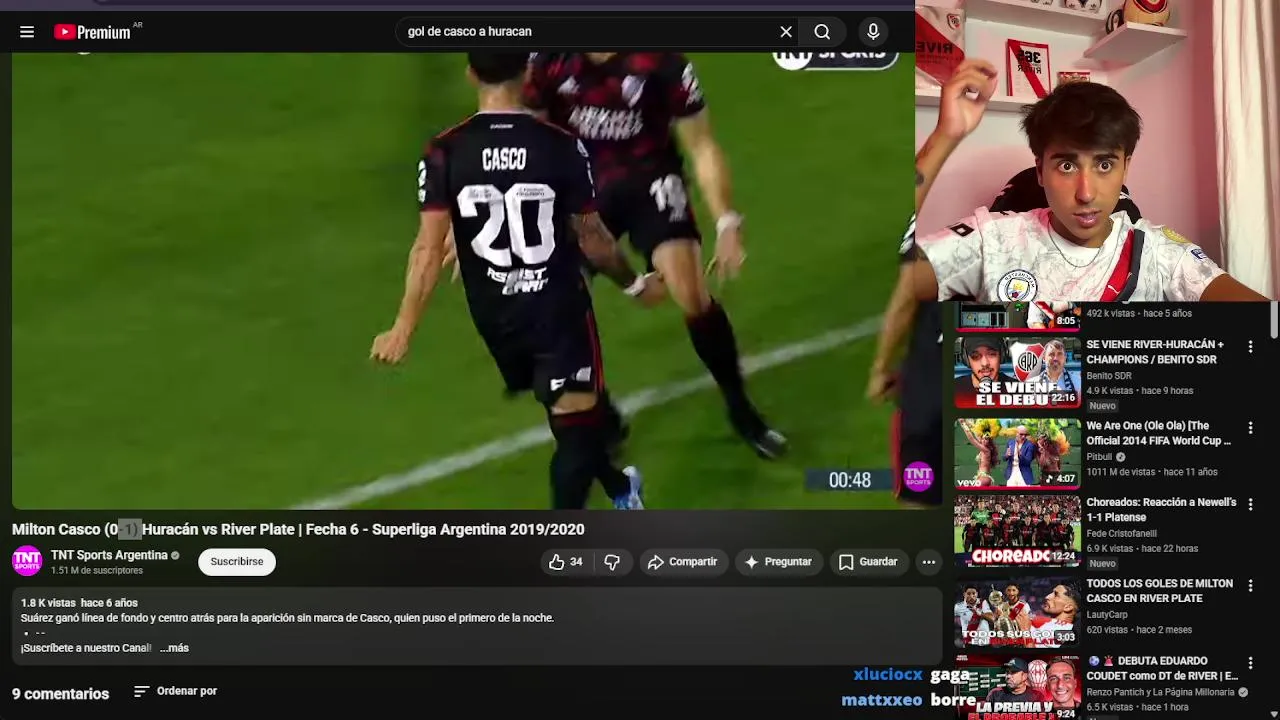Image resolution: width=1280 pixels, height=720 pixels.
Task: Open TNT Sports Argentina channel avatar
Action: coord(27,561)
